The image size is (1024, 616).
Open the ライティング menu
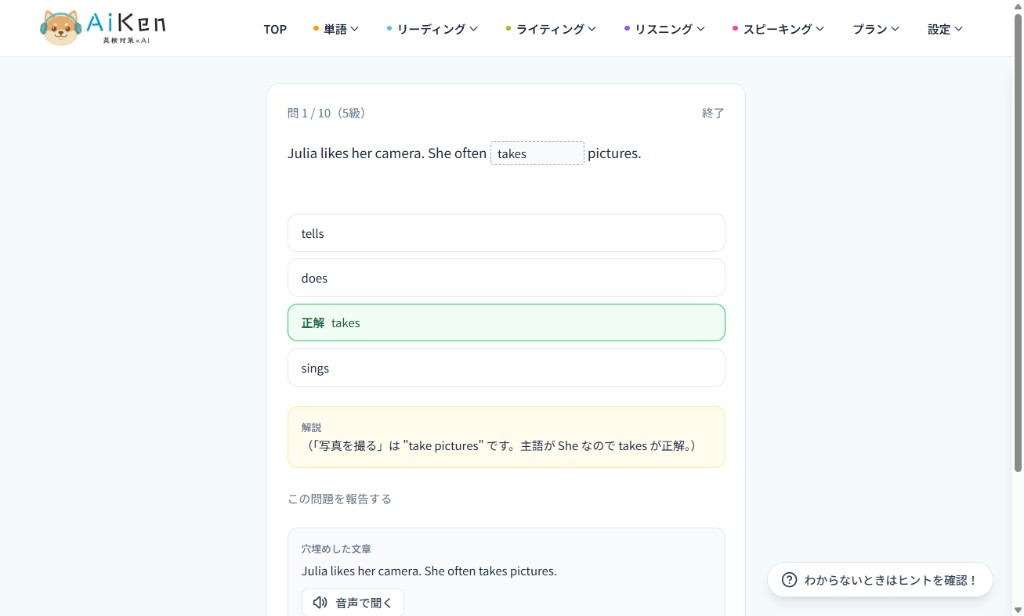click(551, 29)
